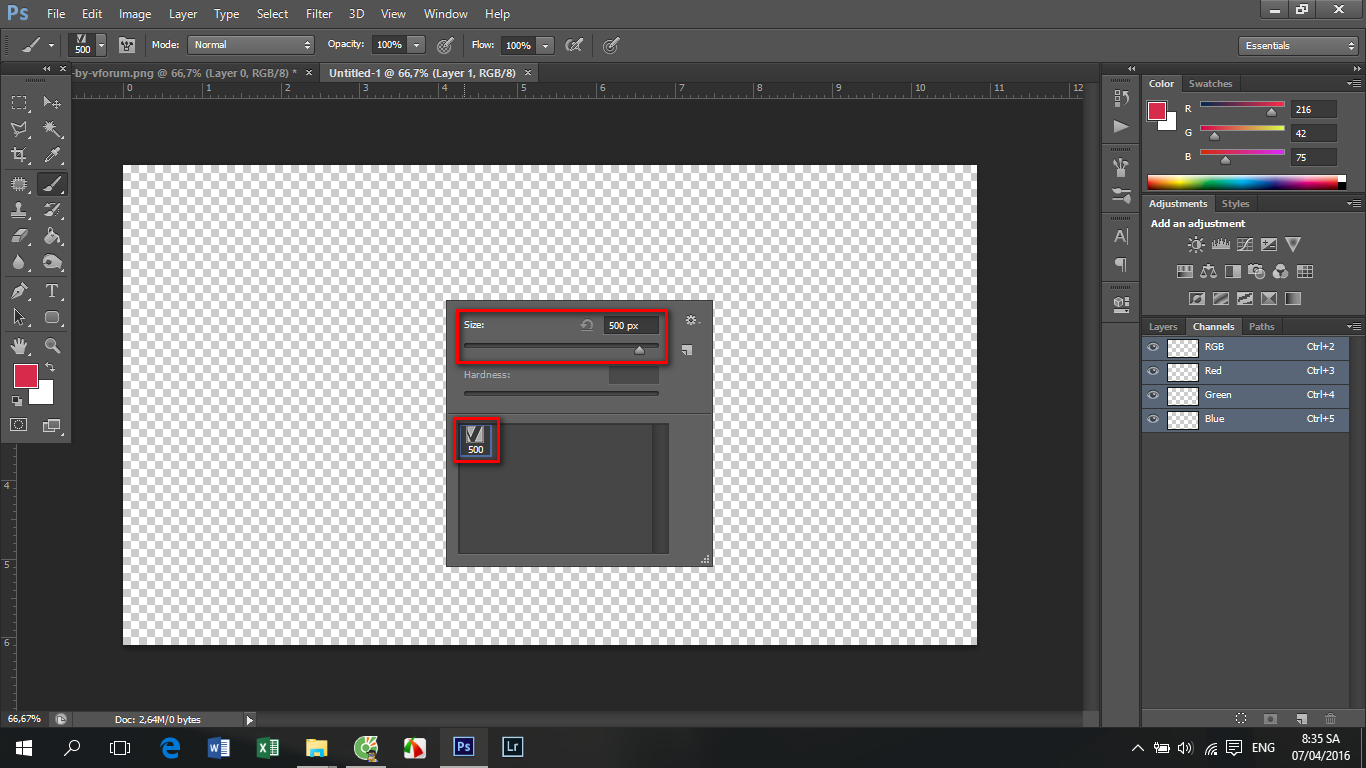This screenshot has height=768, width=1366.
Task: Hide the Red channel visibility eye
Action: click(x=1153, y=371)
